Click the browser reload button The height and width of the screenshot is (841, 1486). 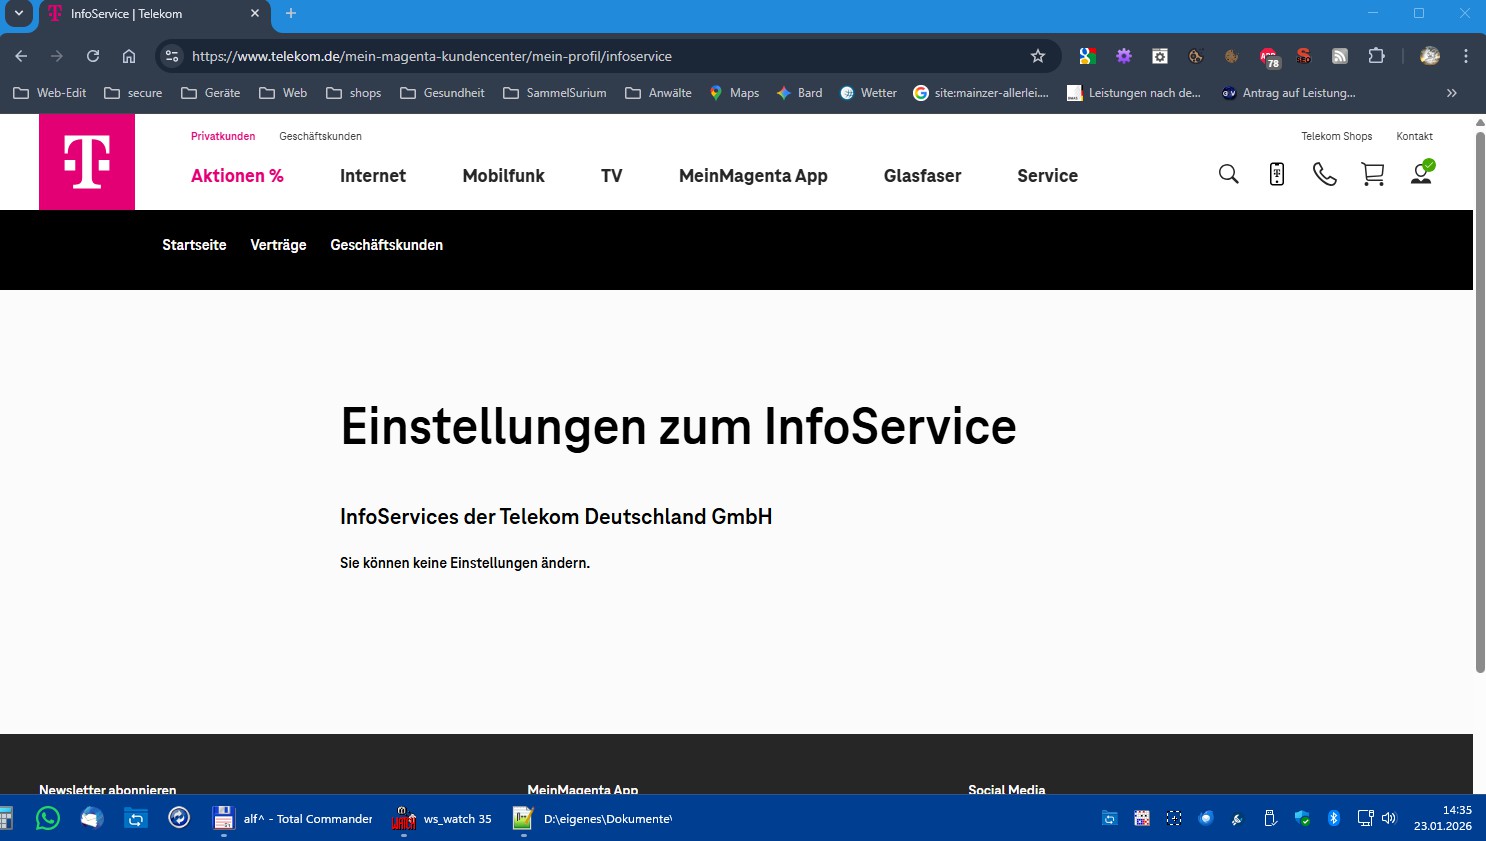(93, 56)
